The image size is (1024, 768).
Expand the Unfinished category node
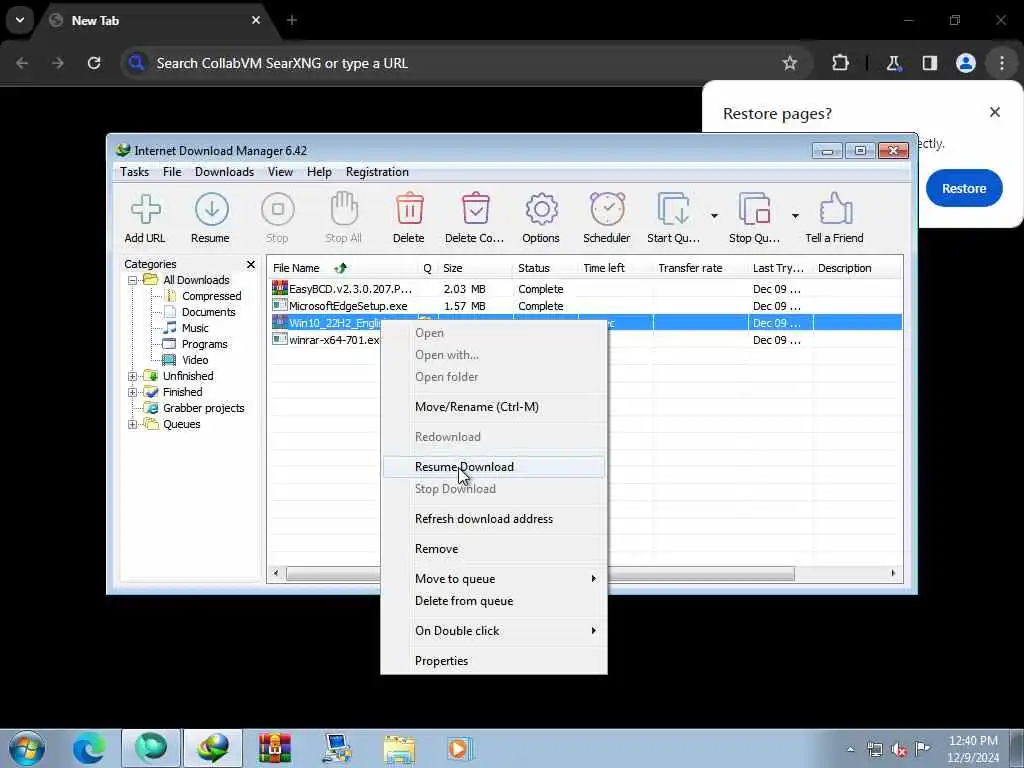[133, 376]
